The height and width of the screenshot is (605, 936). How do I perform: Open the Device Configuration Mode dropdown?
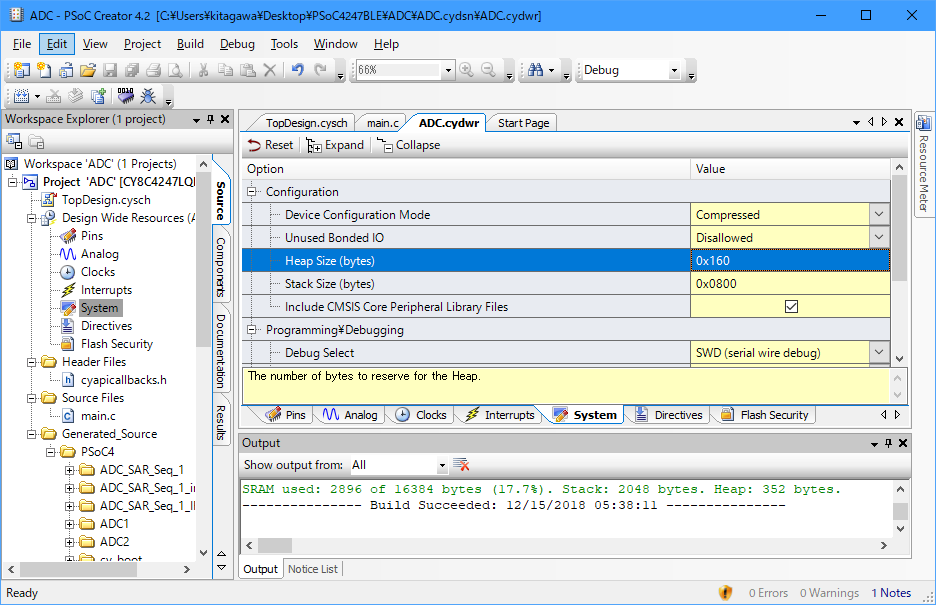pos(879,215)
